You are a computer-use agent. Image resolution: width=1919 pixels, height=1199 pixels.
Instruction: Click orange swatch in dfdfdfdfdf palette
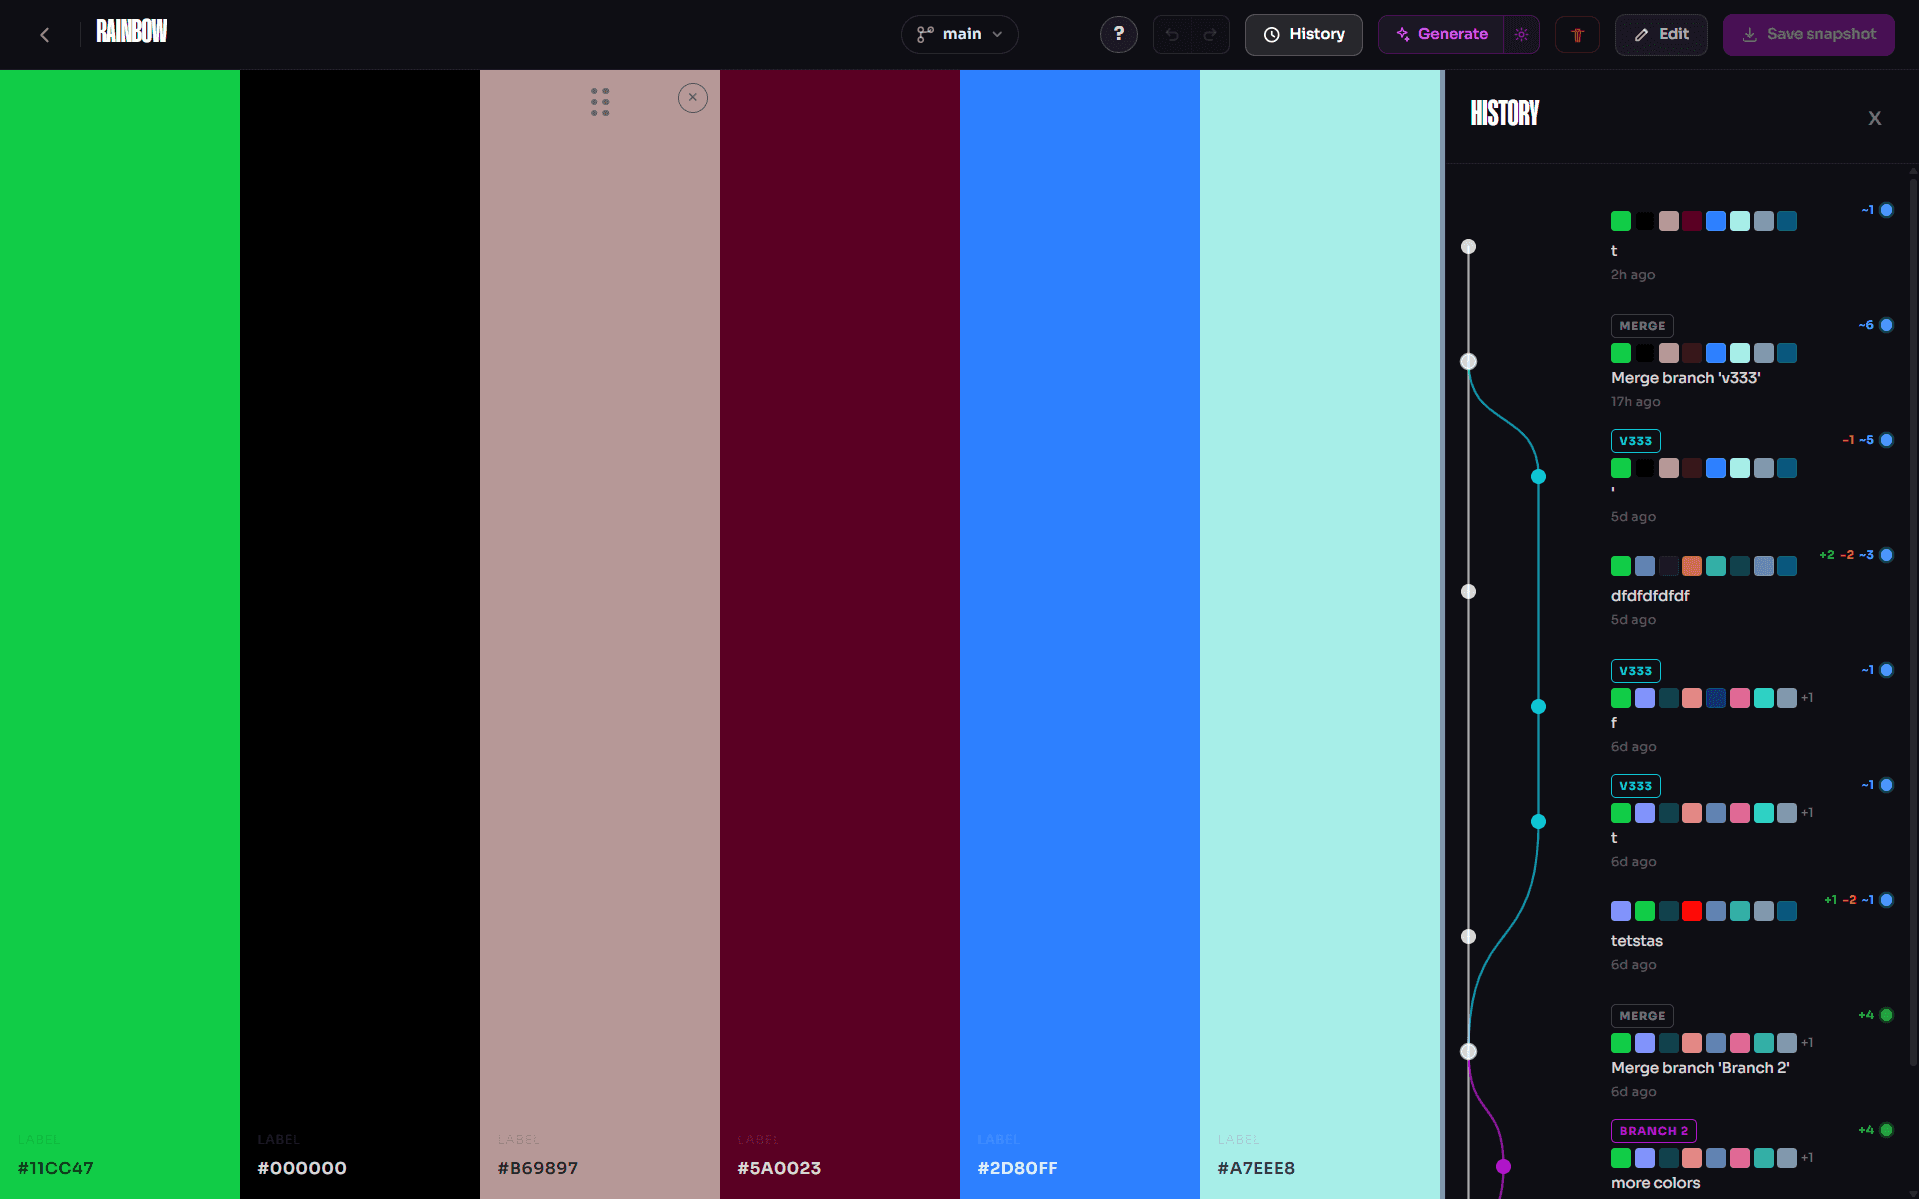1691,566
